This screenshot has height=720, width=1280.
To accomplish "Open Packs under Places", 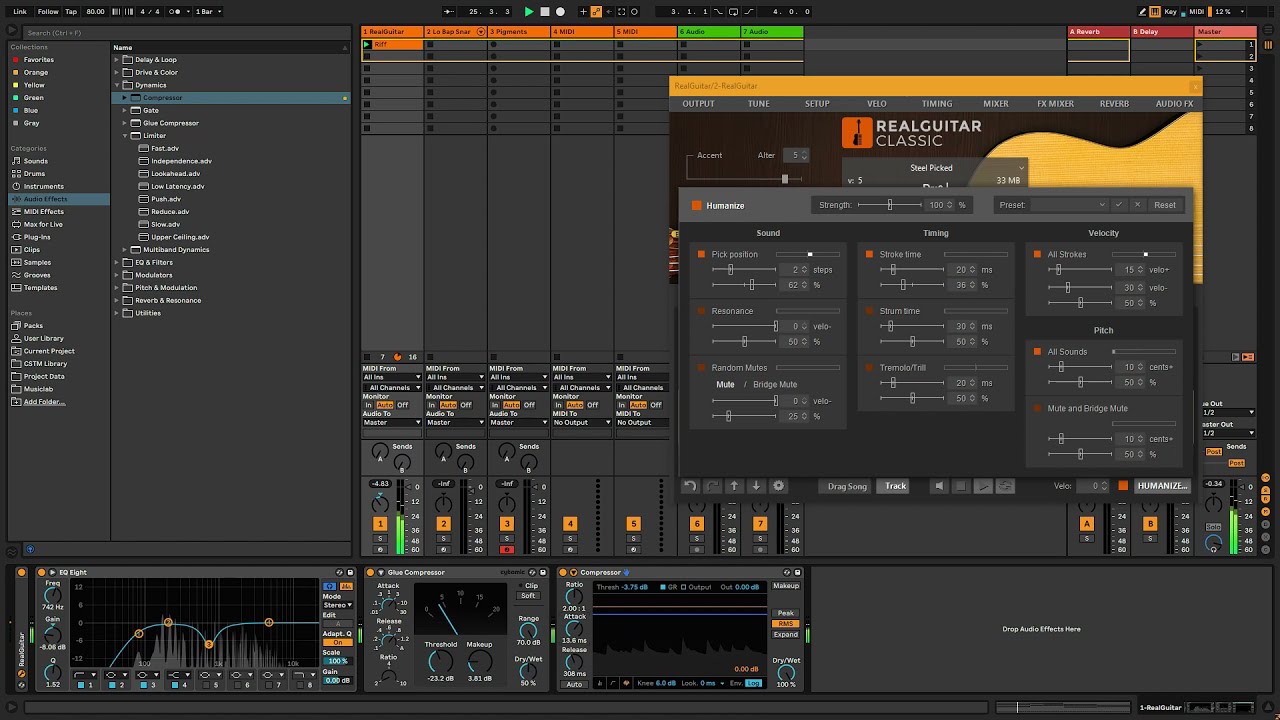I will (33, 326).
